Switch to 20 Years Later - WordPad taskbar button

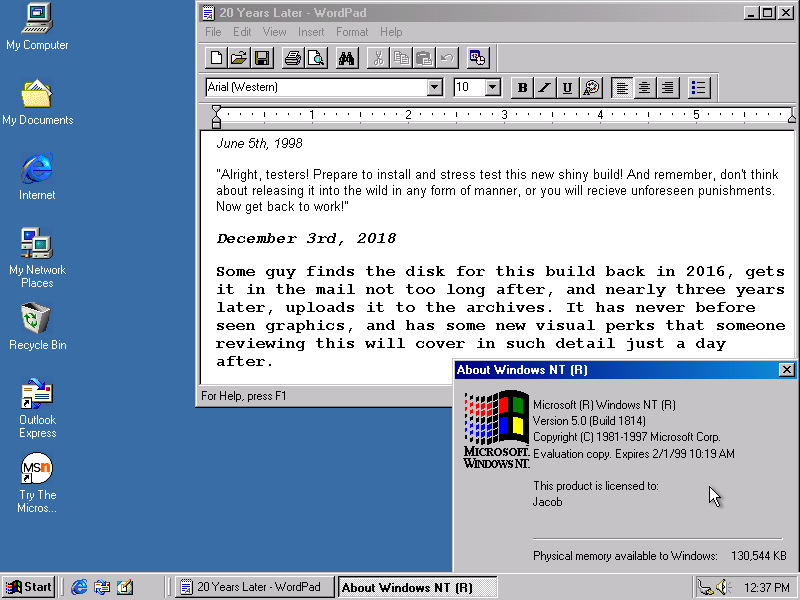(x=255, y=587)
